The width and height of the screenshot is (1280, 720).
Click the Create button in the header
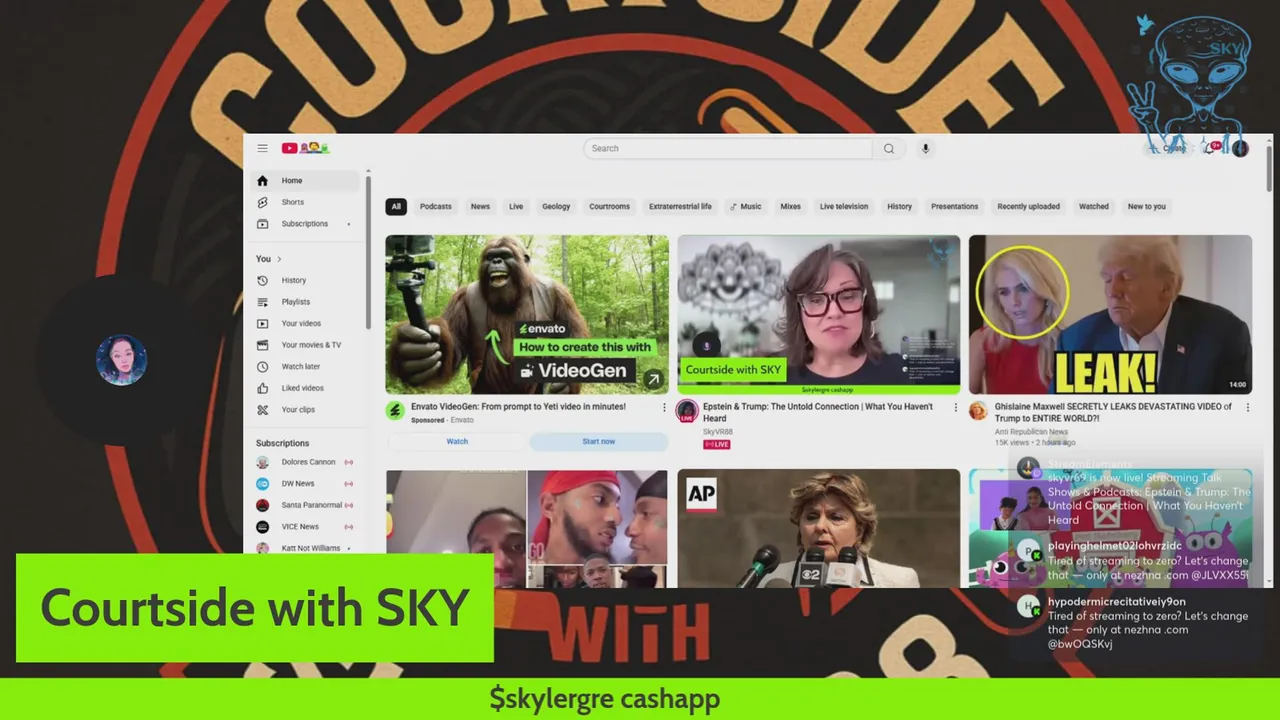1168,148
